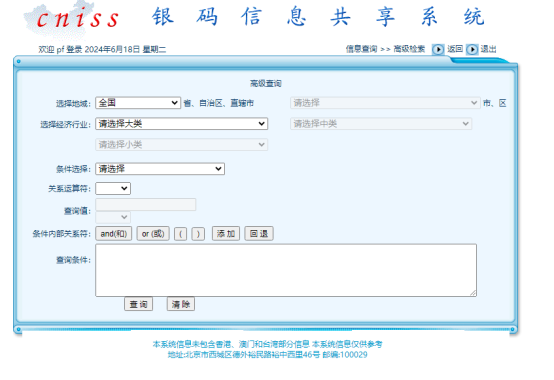
Task: Grab the resize handle of 查询条件 box
Action: click(x=473, y=293)
